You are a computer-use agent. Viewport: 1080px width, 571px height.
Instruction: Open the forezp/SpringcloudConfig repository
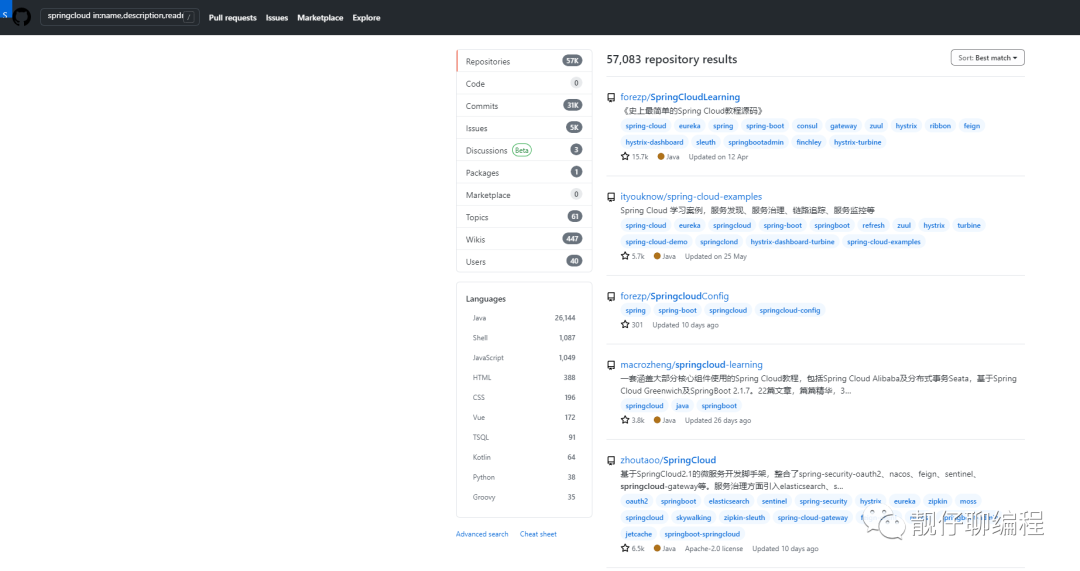click(x=674, y=296)
